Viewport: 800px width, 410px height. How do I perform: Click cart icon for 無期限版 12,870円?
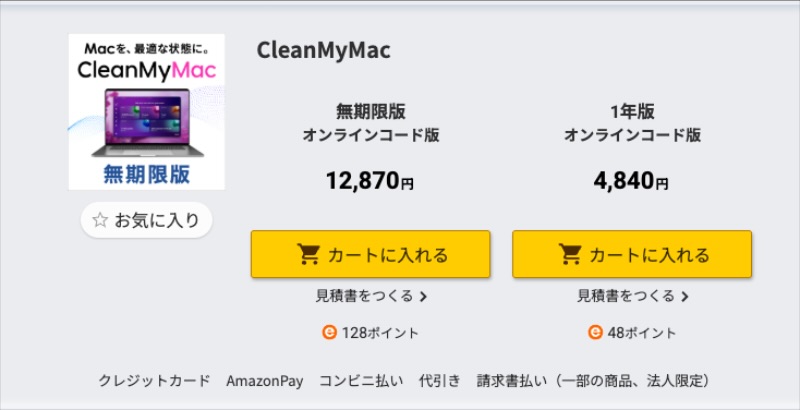(309, 254)
